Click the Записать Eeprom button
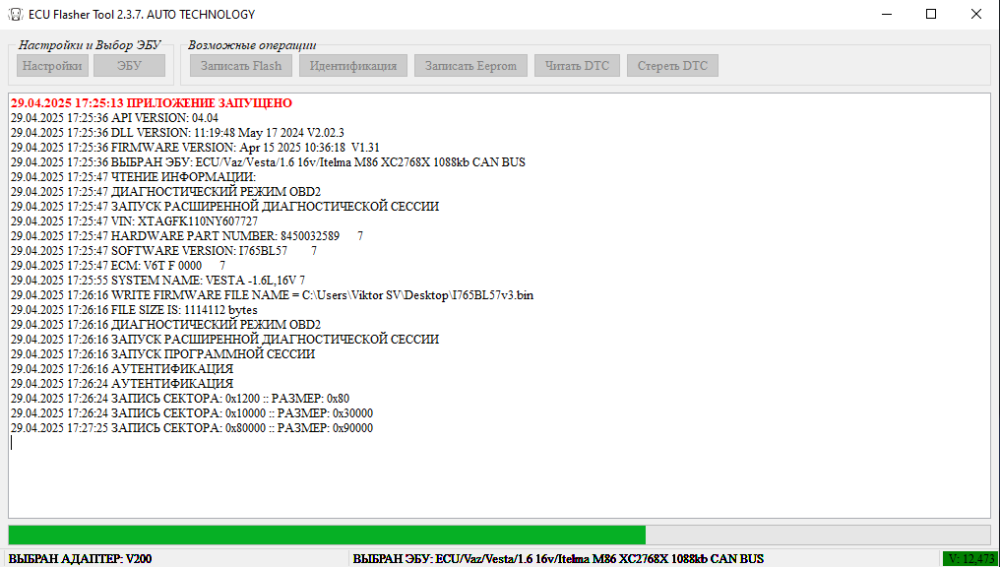 click(x=471, y=66)
